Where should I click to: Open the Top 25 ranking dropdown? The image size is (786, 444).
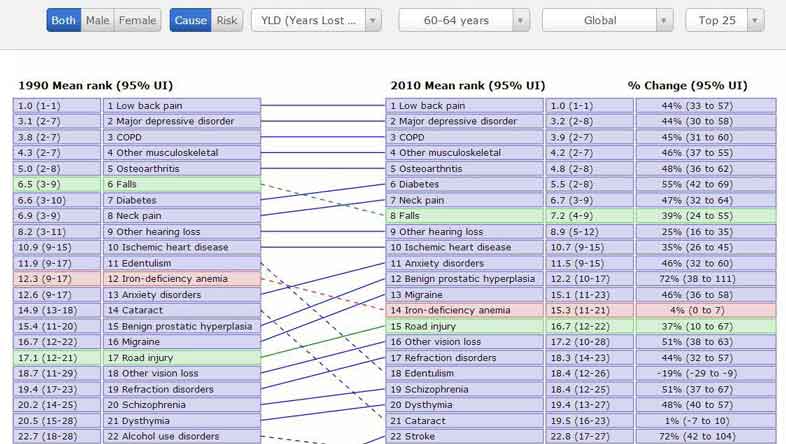point(724,20)
